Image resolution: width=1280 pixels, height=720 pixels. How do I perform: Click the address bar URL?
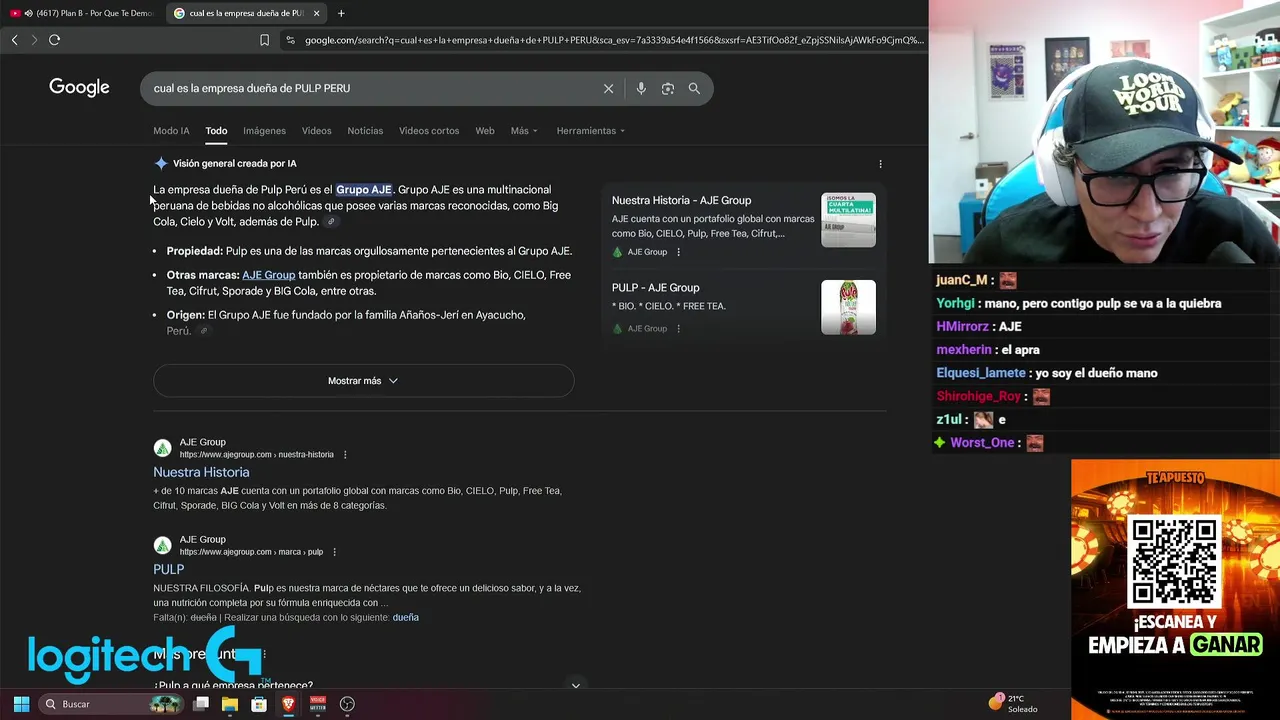(x=613, y=40)
